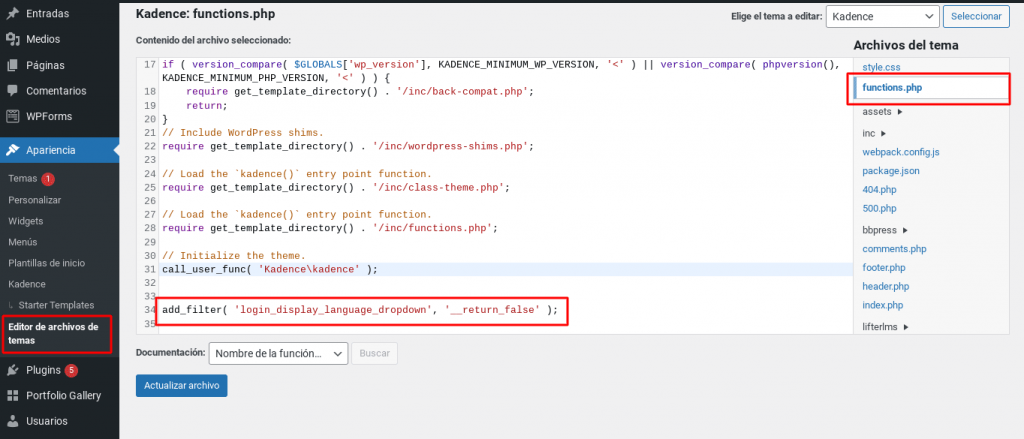Open header.php file
Image resolution: width=1024 pixels, height=439 pixels.
pyautogui.click(x=886, y=287)
